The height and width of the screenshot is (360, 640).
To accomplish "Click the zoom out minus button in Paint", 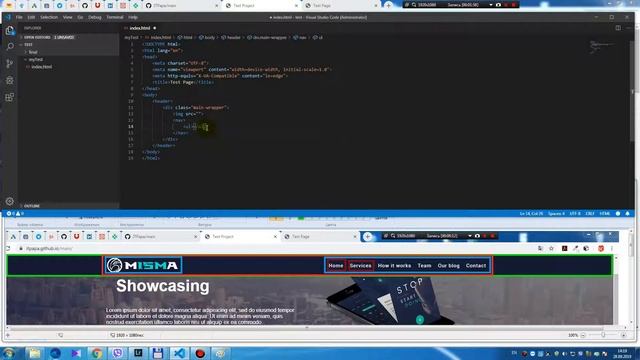I will coord(583,335).
